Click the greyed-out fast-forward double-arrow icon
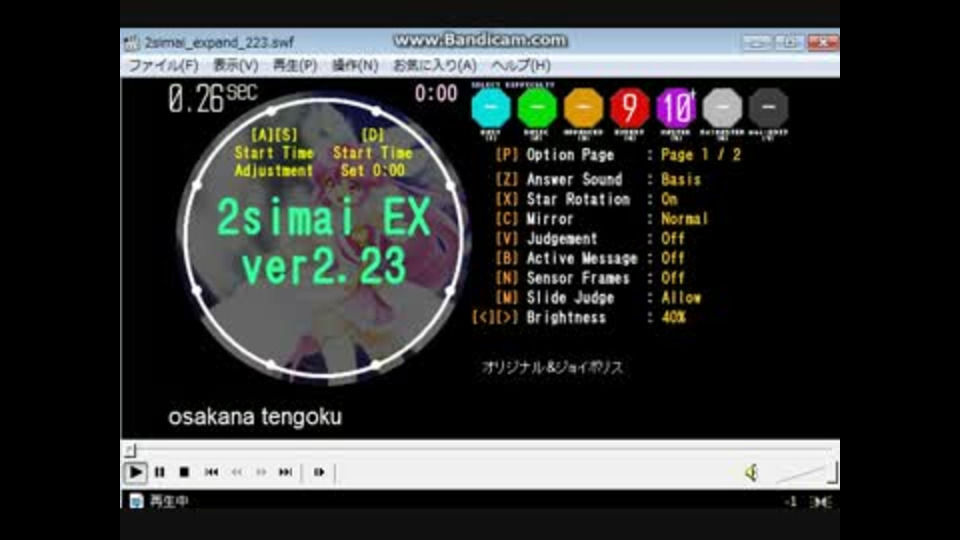 tap(261, 472)
